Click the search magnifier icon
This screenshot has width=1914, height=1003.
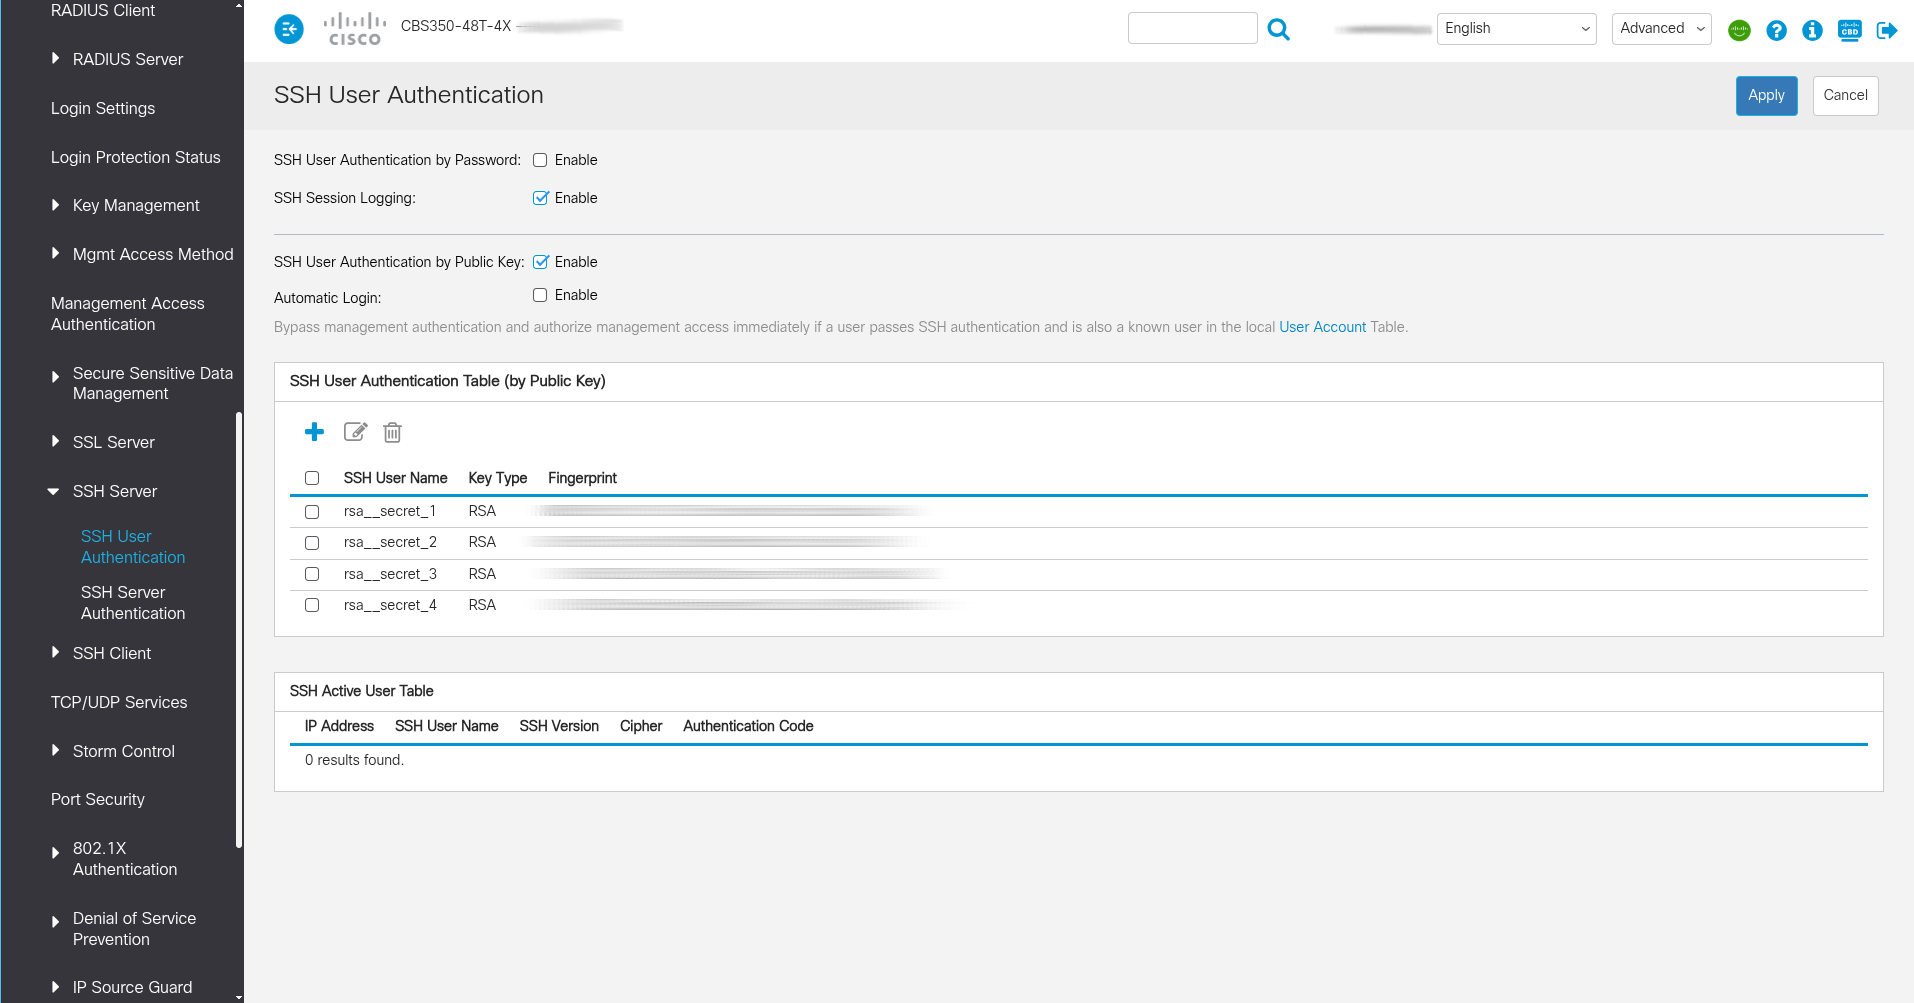click(x=1278, y=29)
